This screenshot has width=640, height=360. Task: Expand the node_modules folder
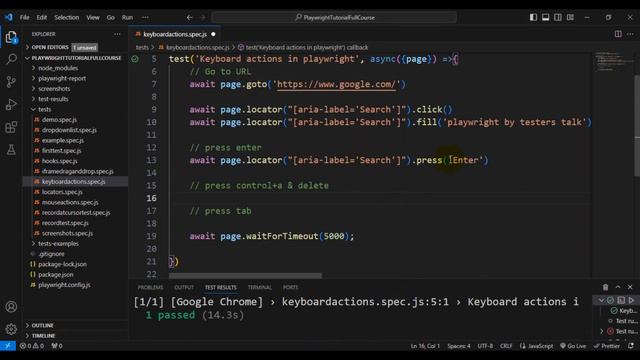76,68
